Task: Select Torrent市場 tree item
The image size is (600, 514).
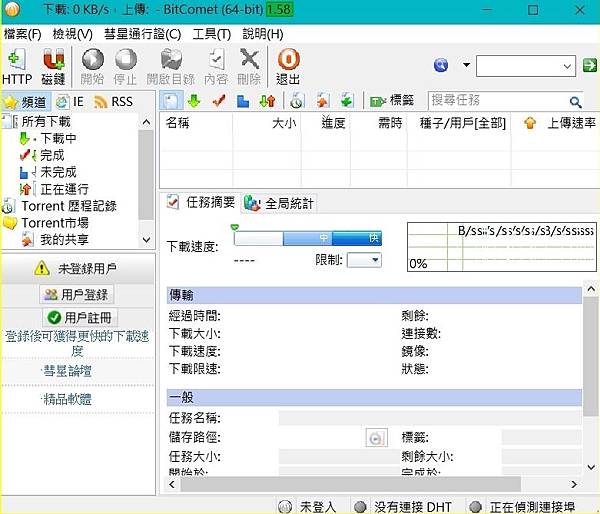Action: click(x=55, y=222)
